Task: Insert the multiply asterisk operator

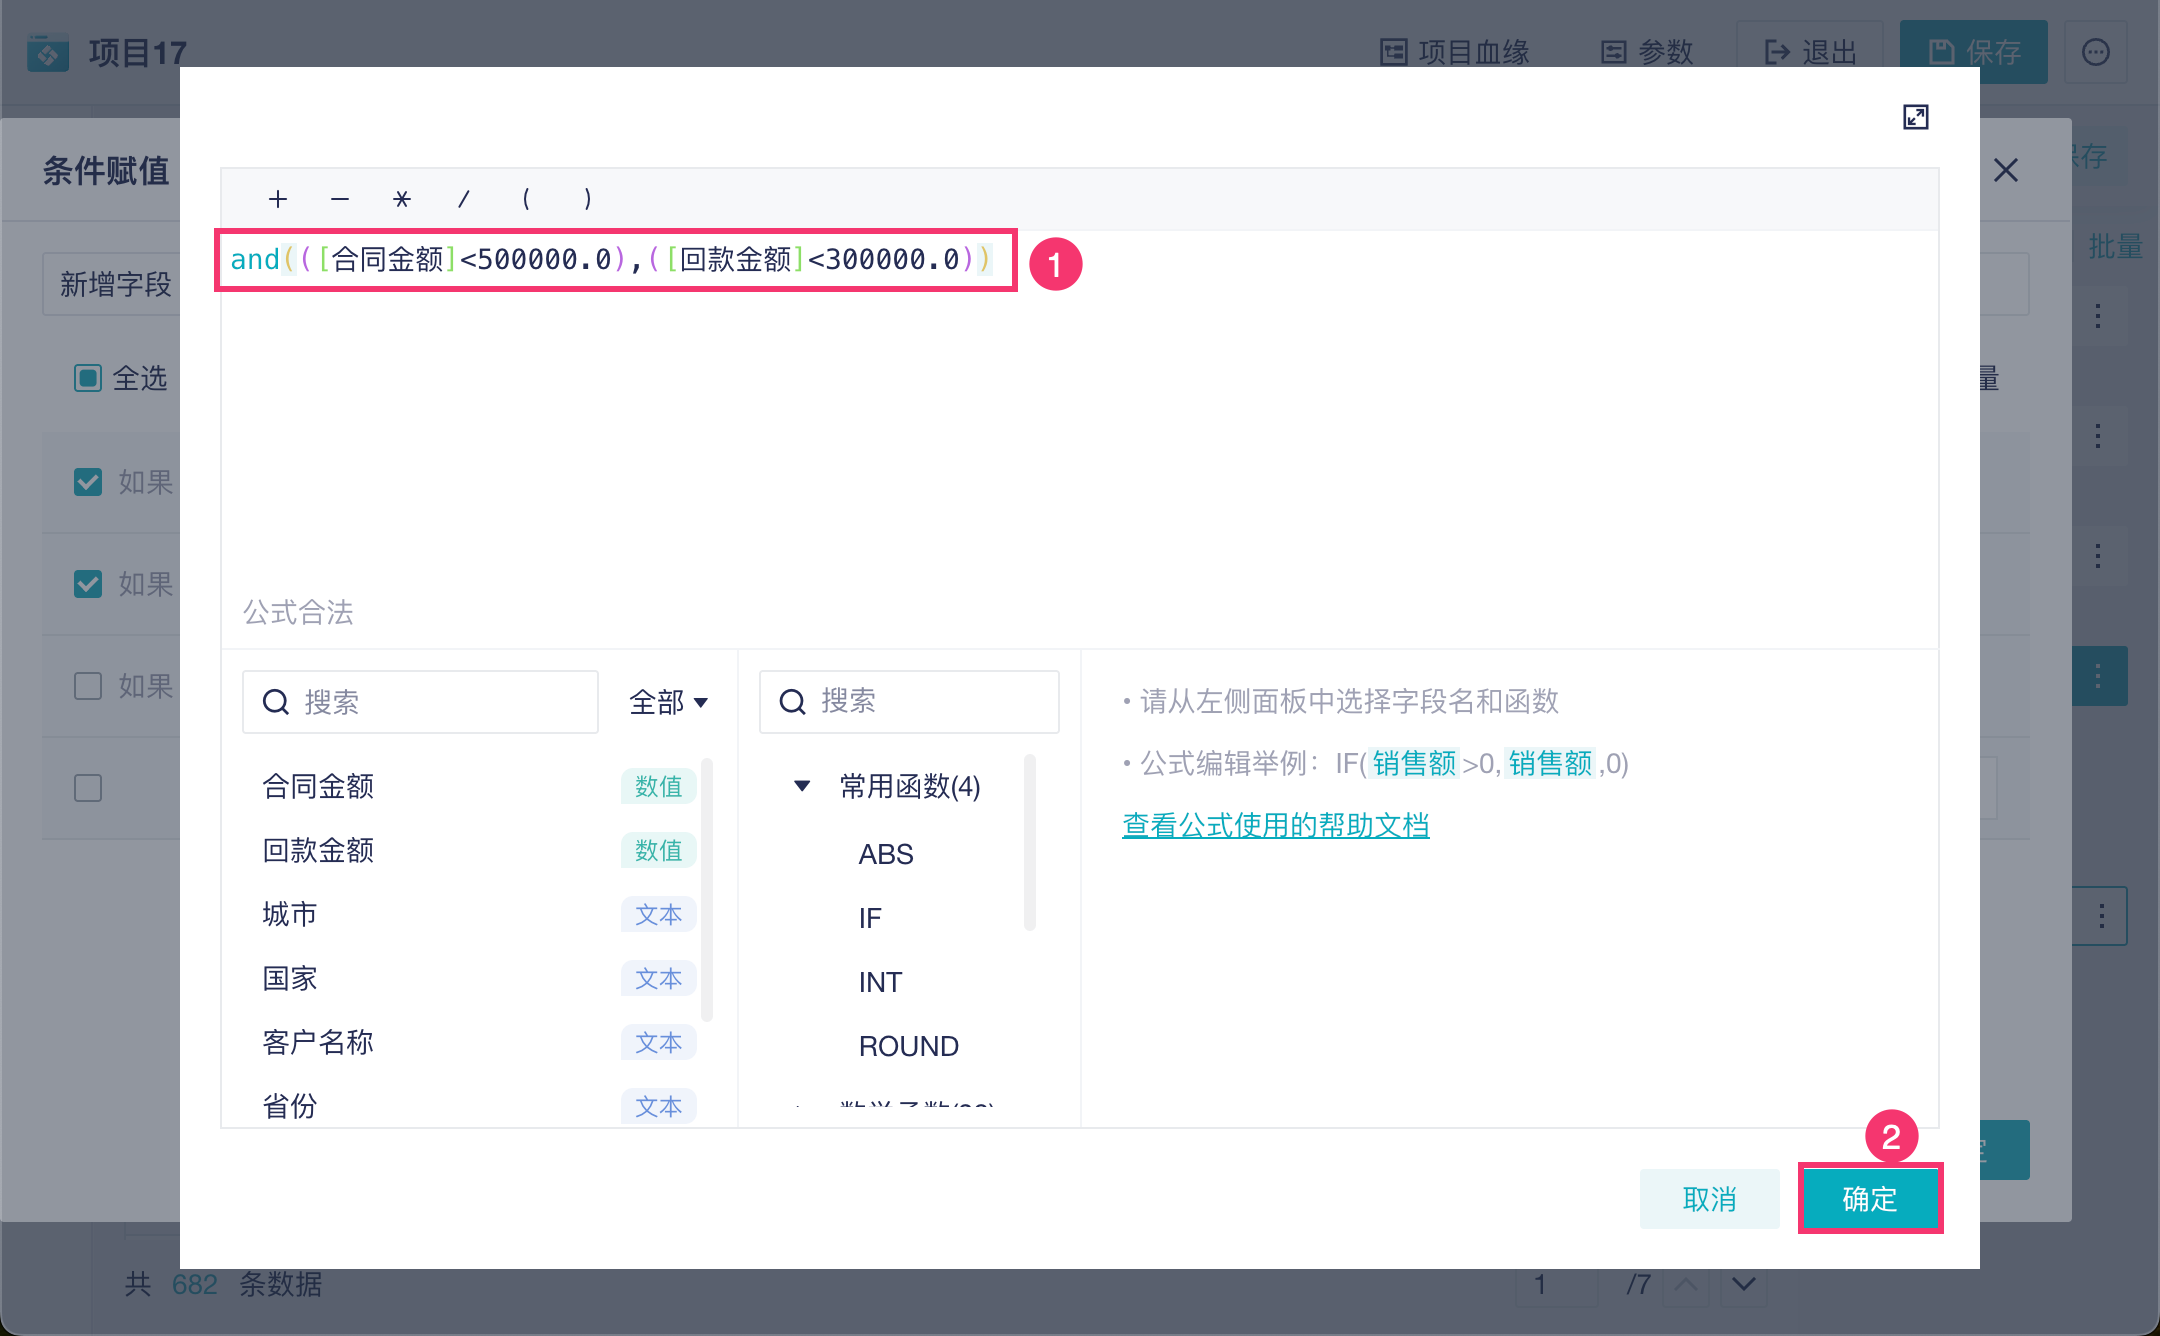Action: pyautogui.click(x=402, y=199)
